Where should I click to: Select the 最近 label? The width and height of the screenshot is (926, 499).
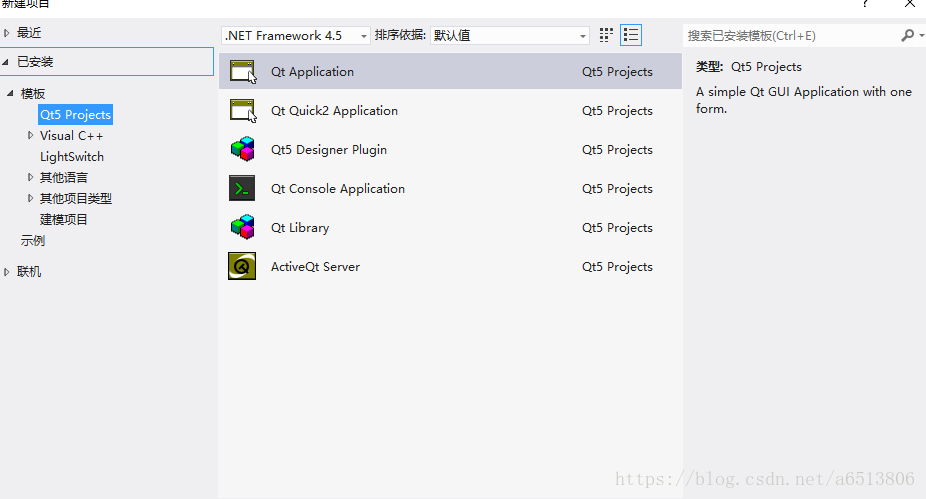click(x=29, y=33)
